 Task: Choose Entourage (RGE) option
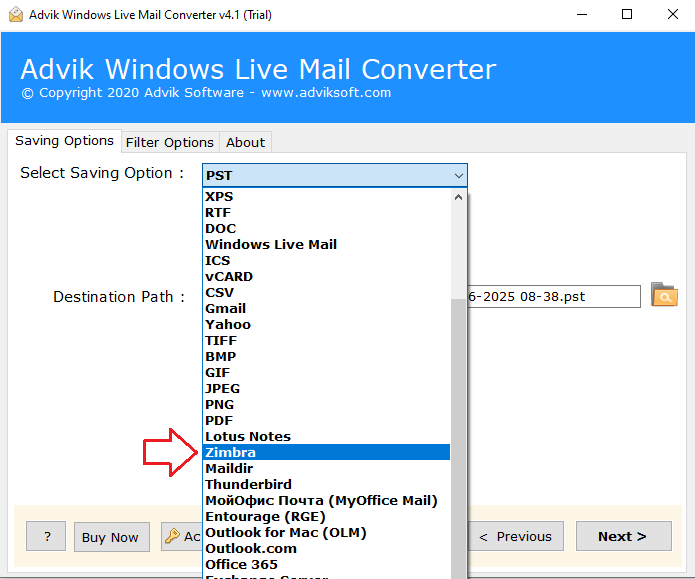coord(326,516)
